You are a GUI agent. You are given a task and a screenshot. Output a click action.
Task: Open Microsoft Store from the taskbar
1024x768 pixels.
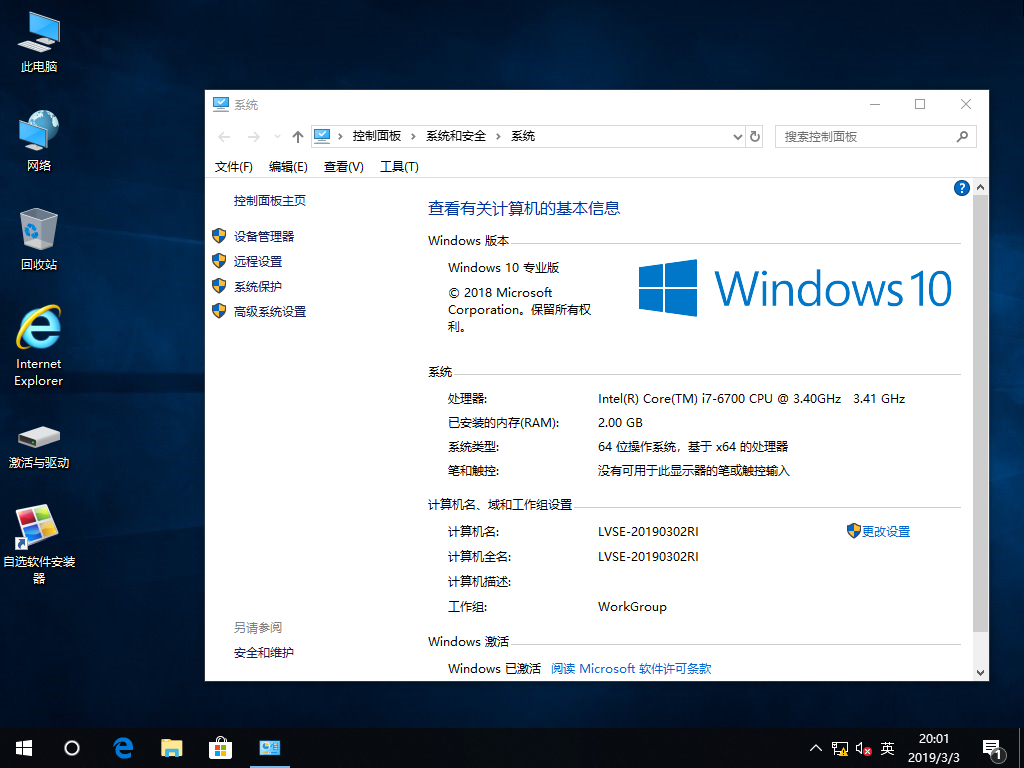coord(220,747)
